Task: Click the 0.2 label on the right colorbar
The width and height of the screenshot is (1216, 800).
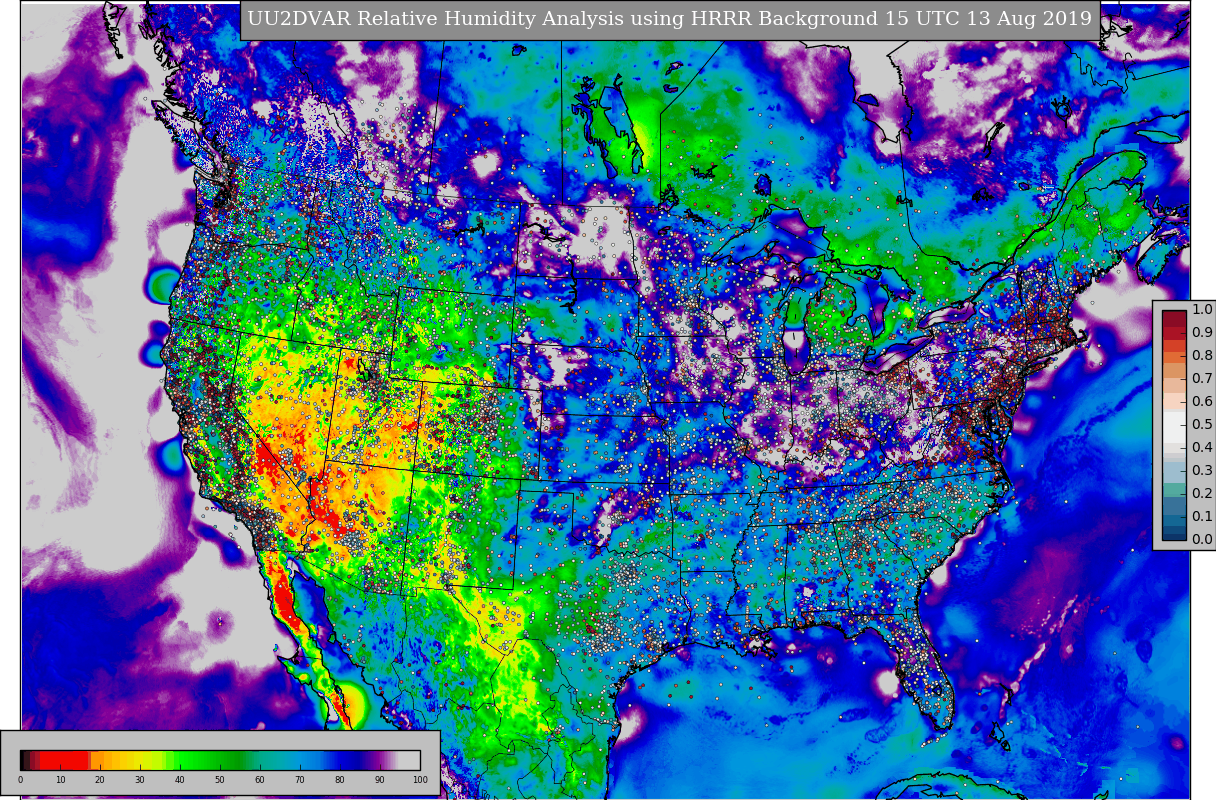Action: point(1202,494)
